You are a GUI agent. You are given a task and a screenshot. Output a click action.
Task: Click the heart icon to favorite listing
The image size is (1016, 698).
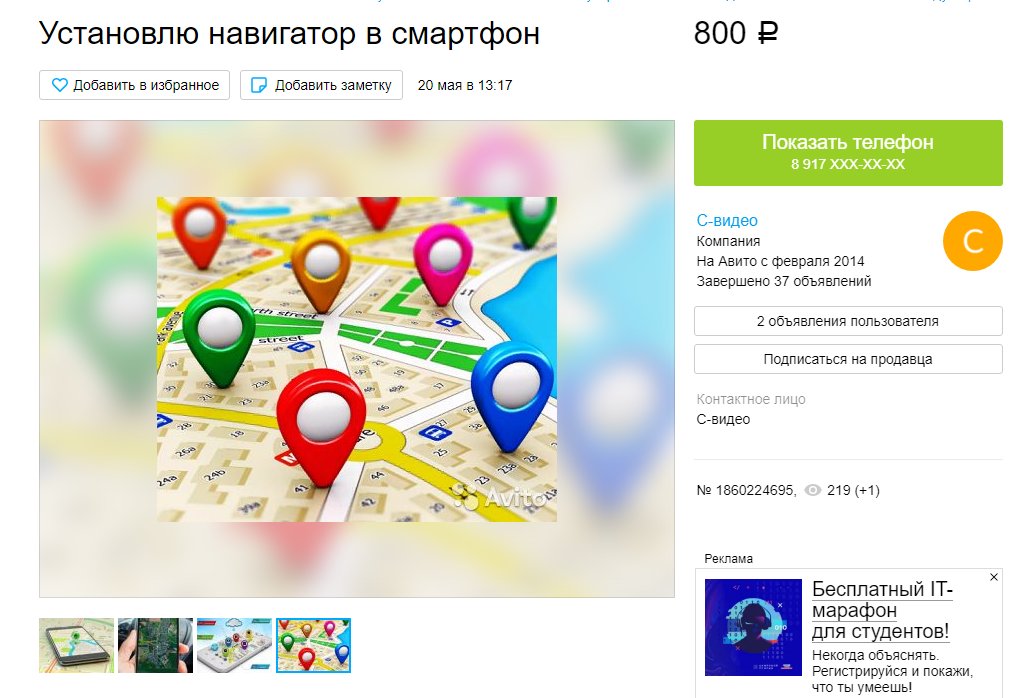60,85
